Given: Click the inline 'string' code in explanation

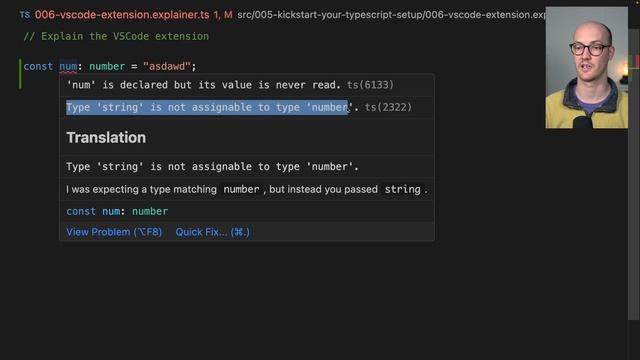Looking at the screenshot, I should [402, 189].
